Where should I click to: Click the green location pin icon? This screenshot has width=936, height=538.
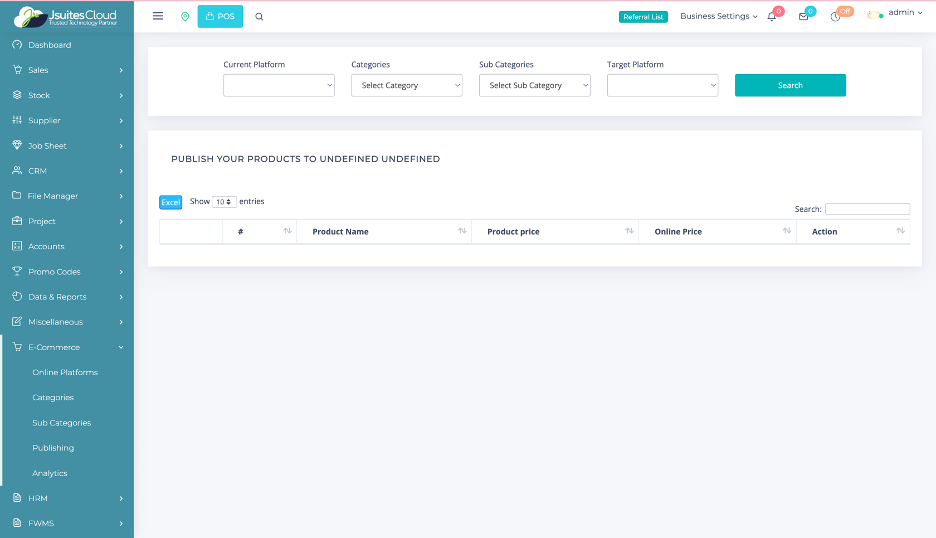point(185,16)
